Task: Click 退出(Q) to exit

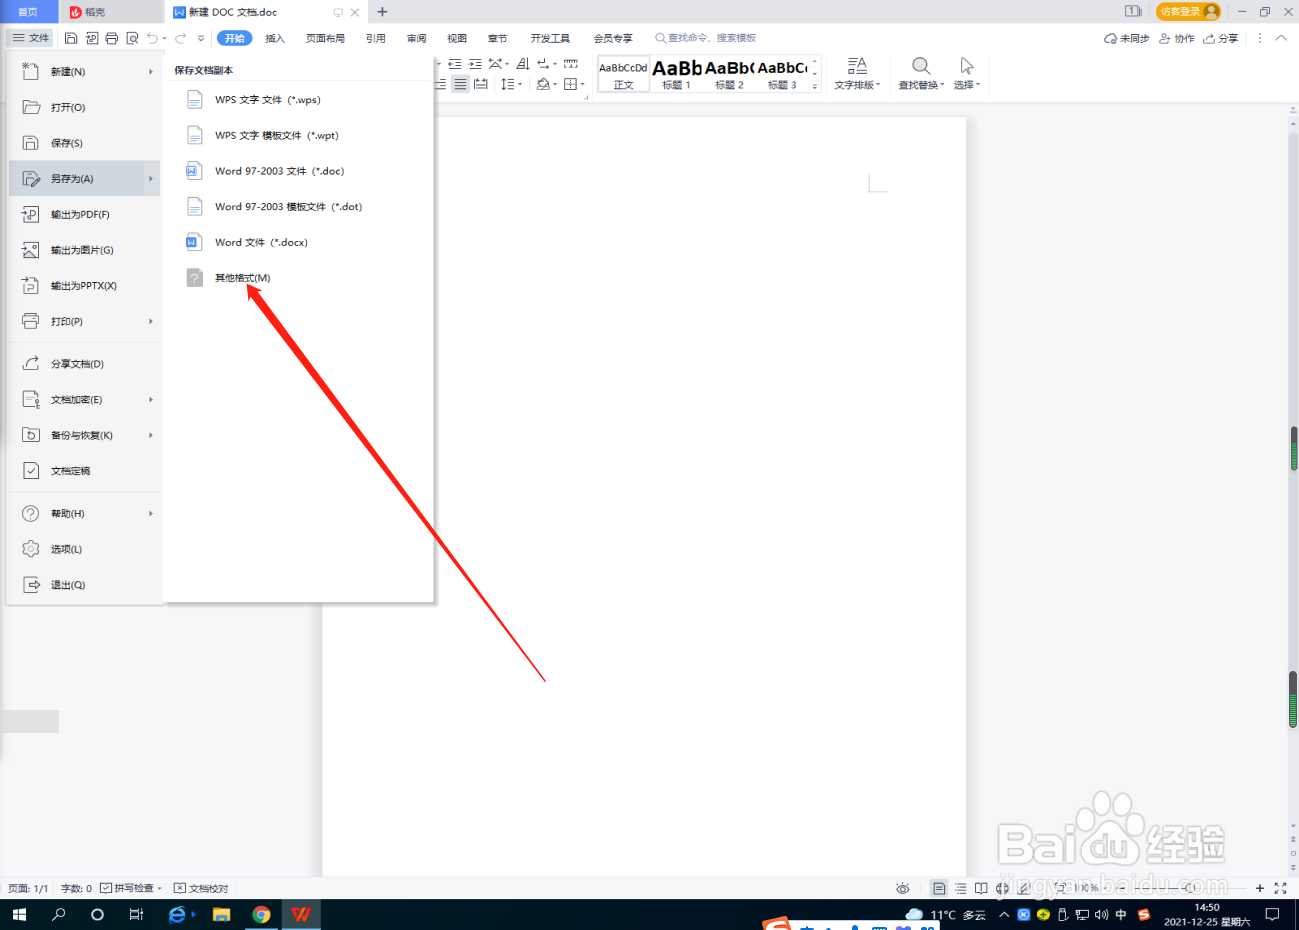Action: [x=85, y=585]
